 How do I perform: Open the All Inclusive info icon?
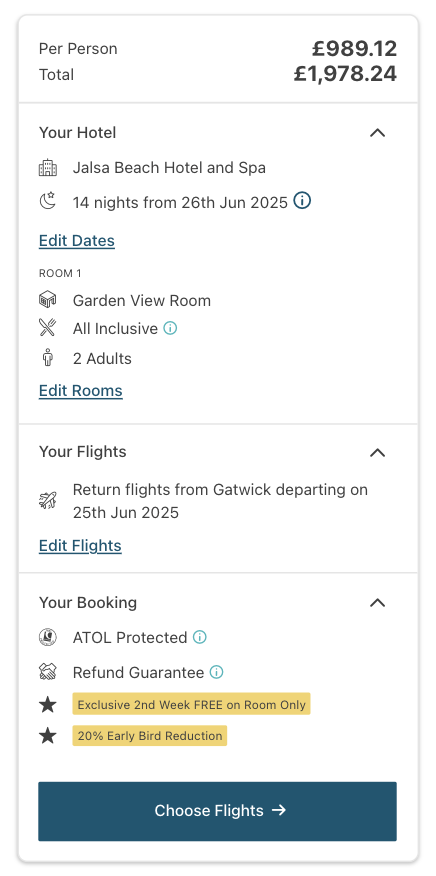(170, 328)
